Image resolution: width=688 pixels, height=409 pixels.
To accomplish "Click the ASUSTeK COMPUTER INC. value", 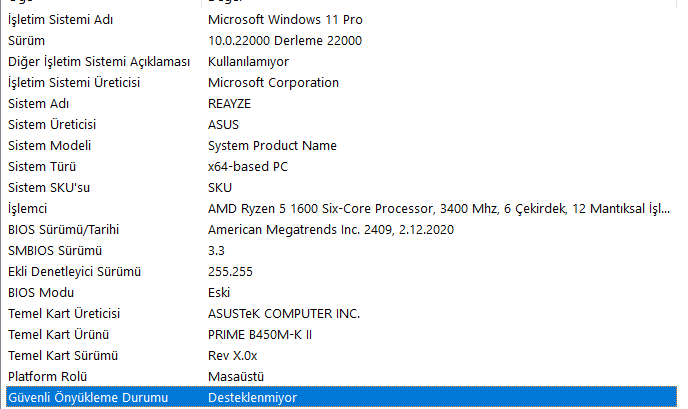I will pos(282,313).
